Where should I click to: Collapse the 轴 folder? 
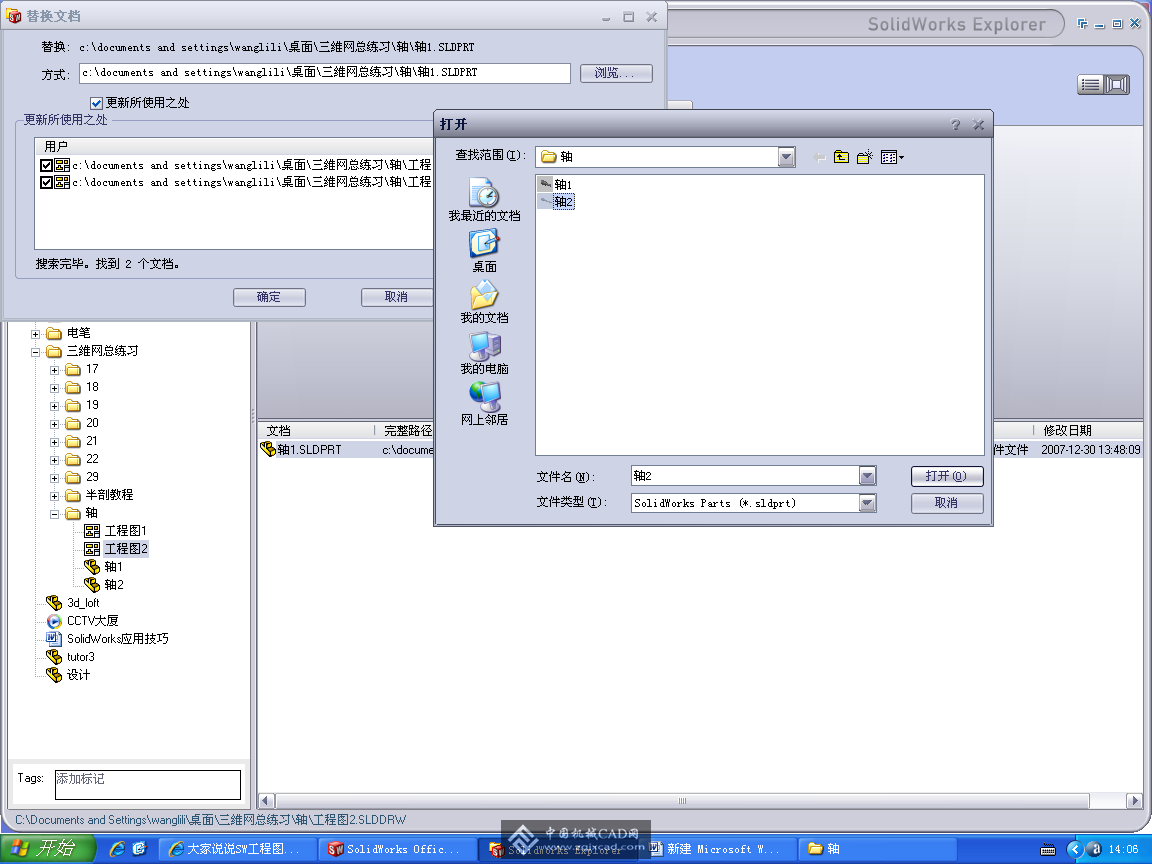(x=54, y=514)
